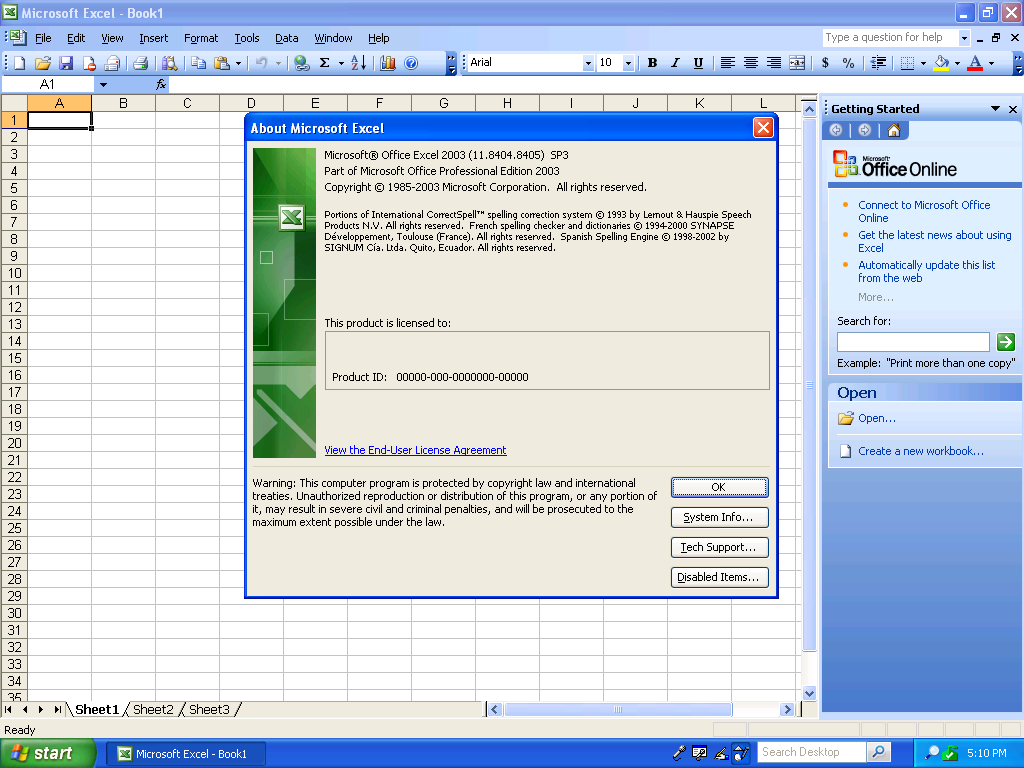Viewport: 1024px width, 768px height.
Task: Switch to the Sheet2 tab
Action: coord(153,710)
